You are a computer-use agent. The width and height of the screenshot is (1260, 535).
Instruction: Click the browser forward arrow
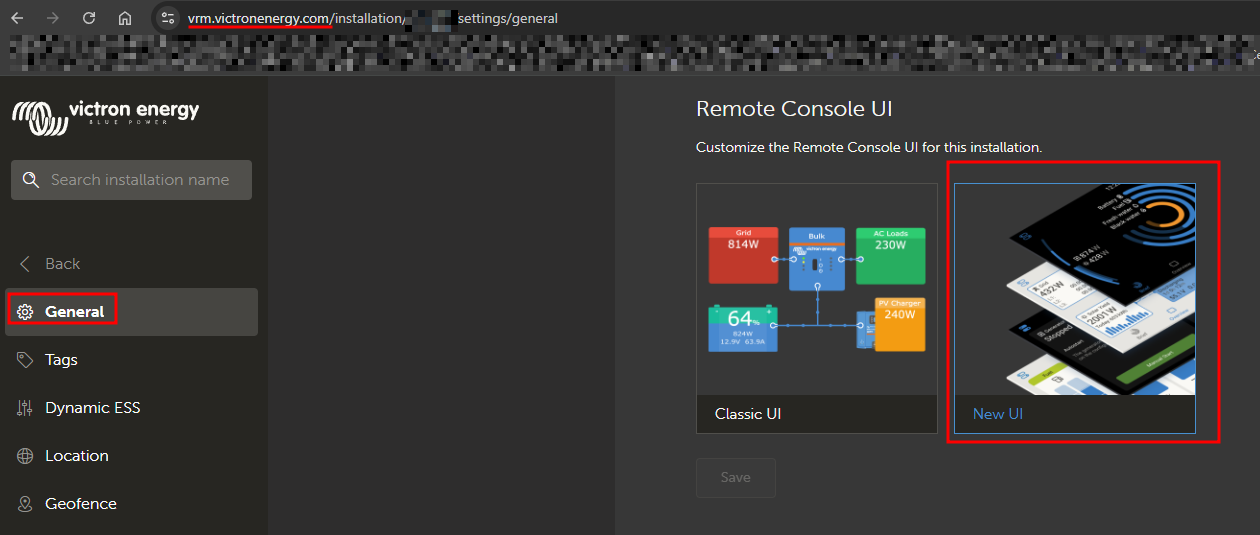coord(53,18)
